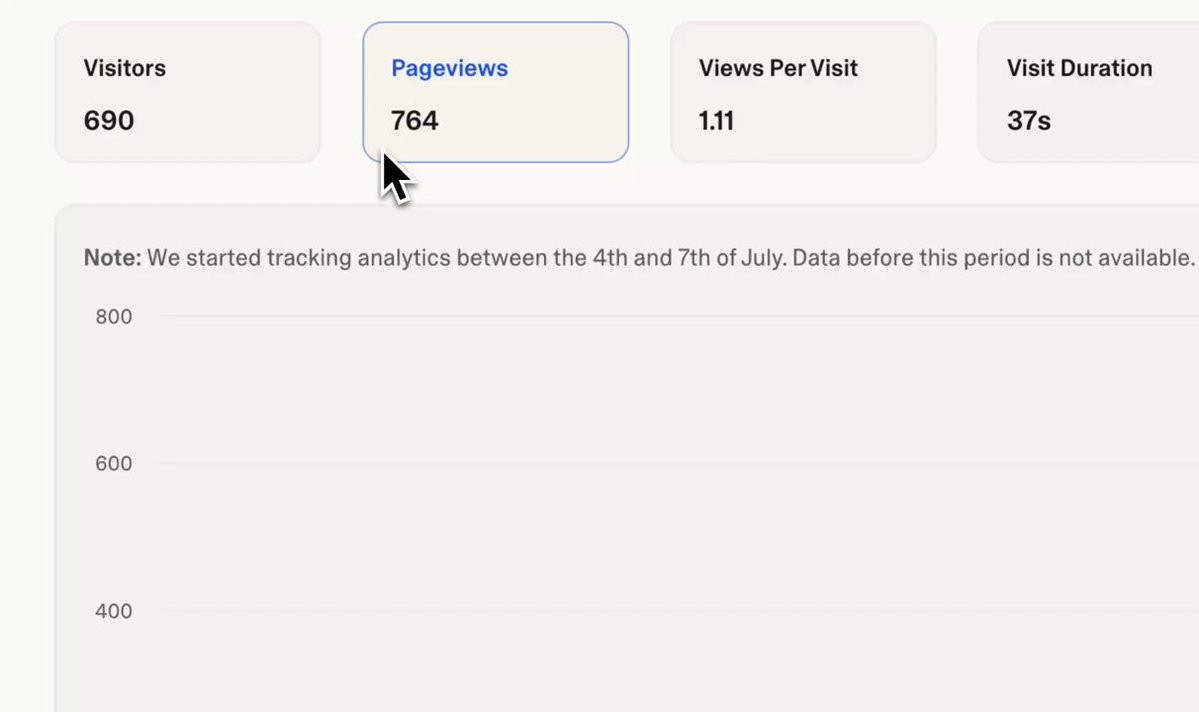Click the 400 y-axis label
The image size is (1199, 712).
[113, 611]
